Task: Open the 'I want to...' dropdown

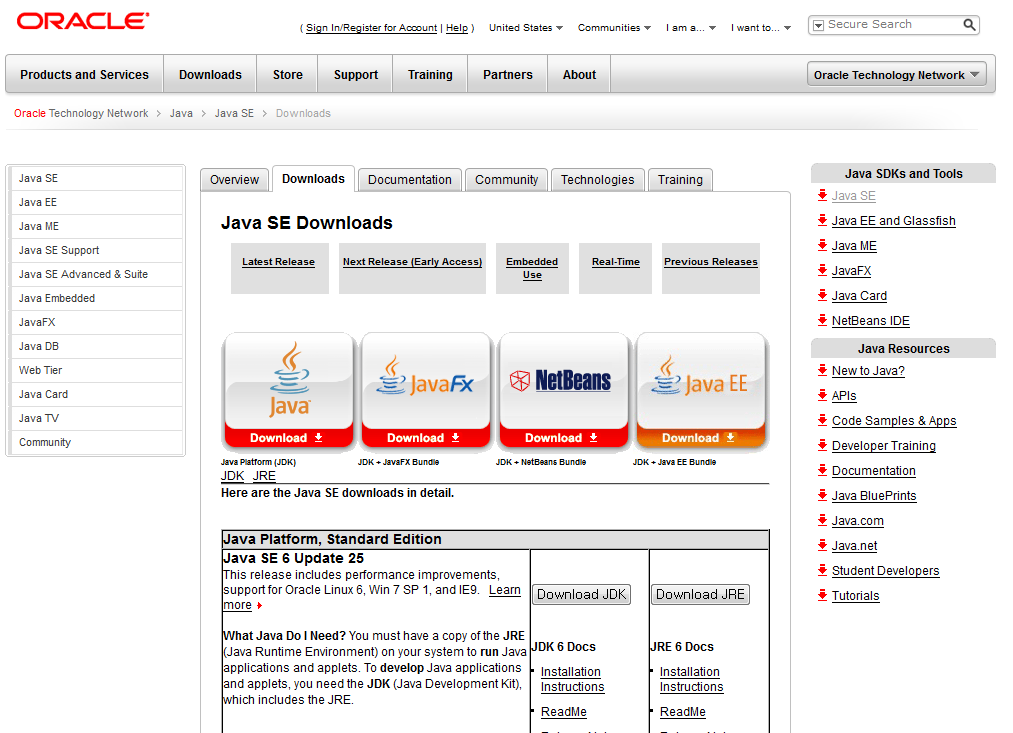Action: click(x=760, y=28)
